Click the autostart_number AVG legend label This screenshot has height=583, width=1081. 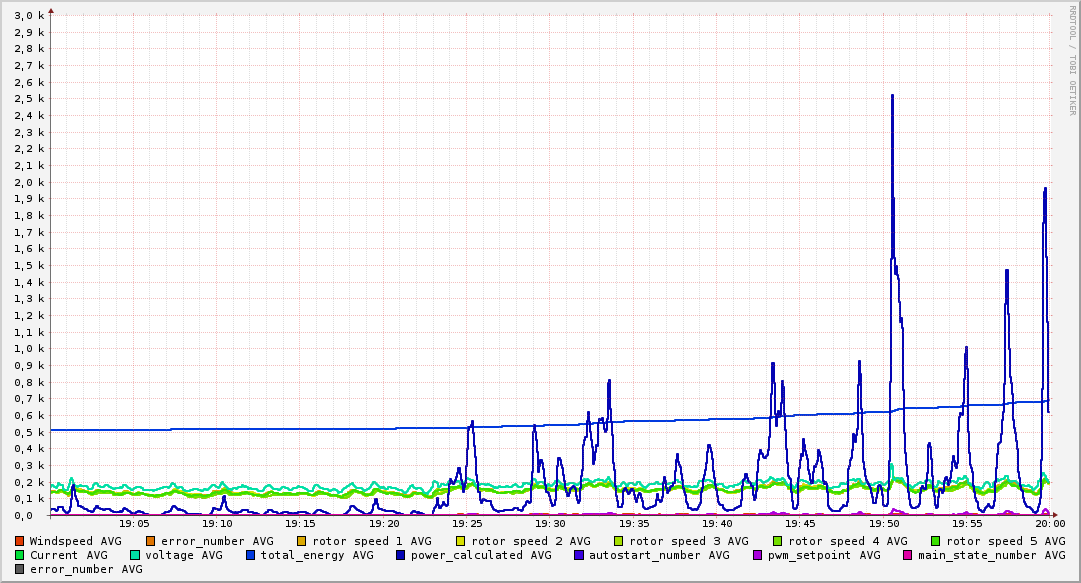coord(659,555)
